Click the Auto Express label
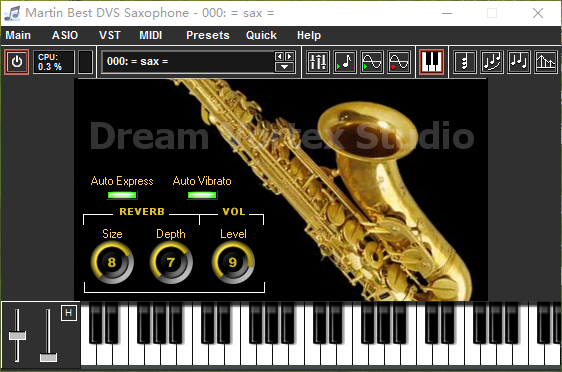 tap(122, 181)
